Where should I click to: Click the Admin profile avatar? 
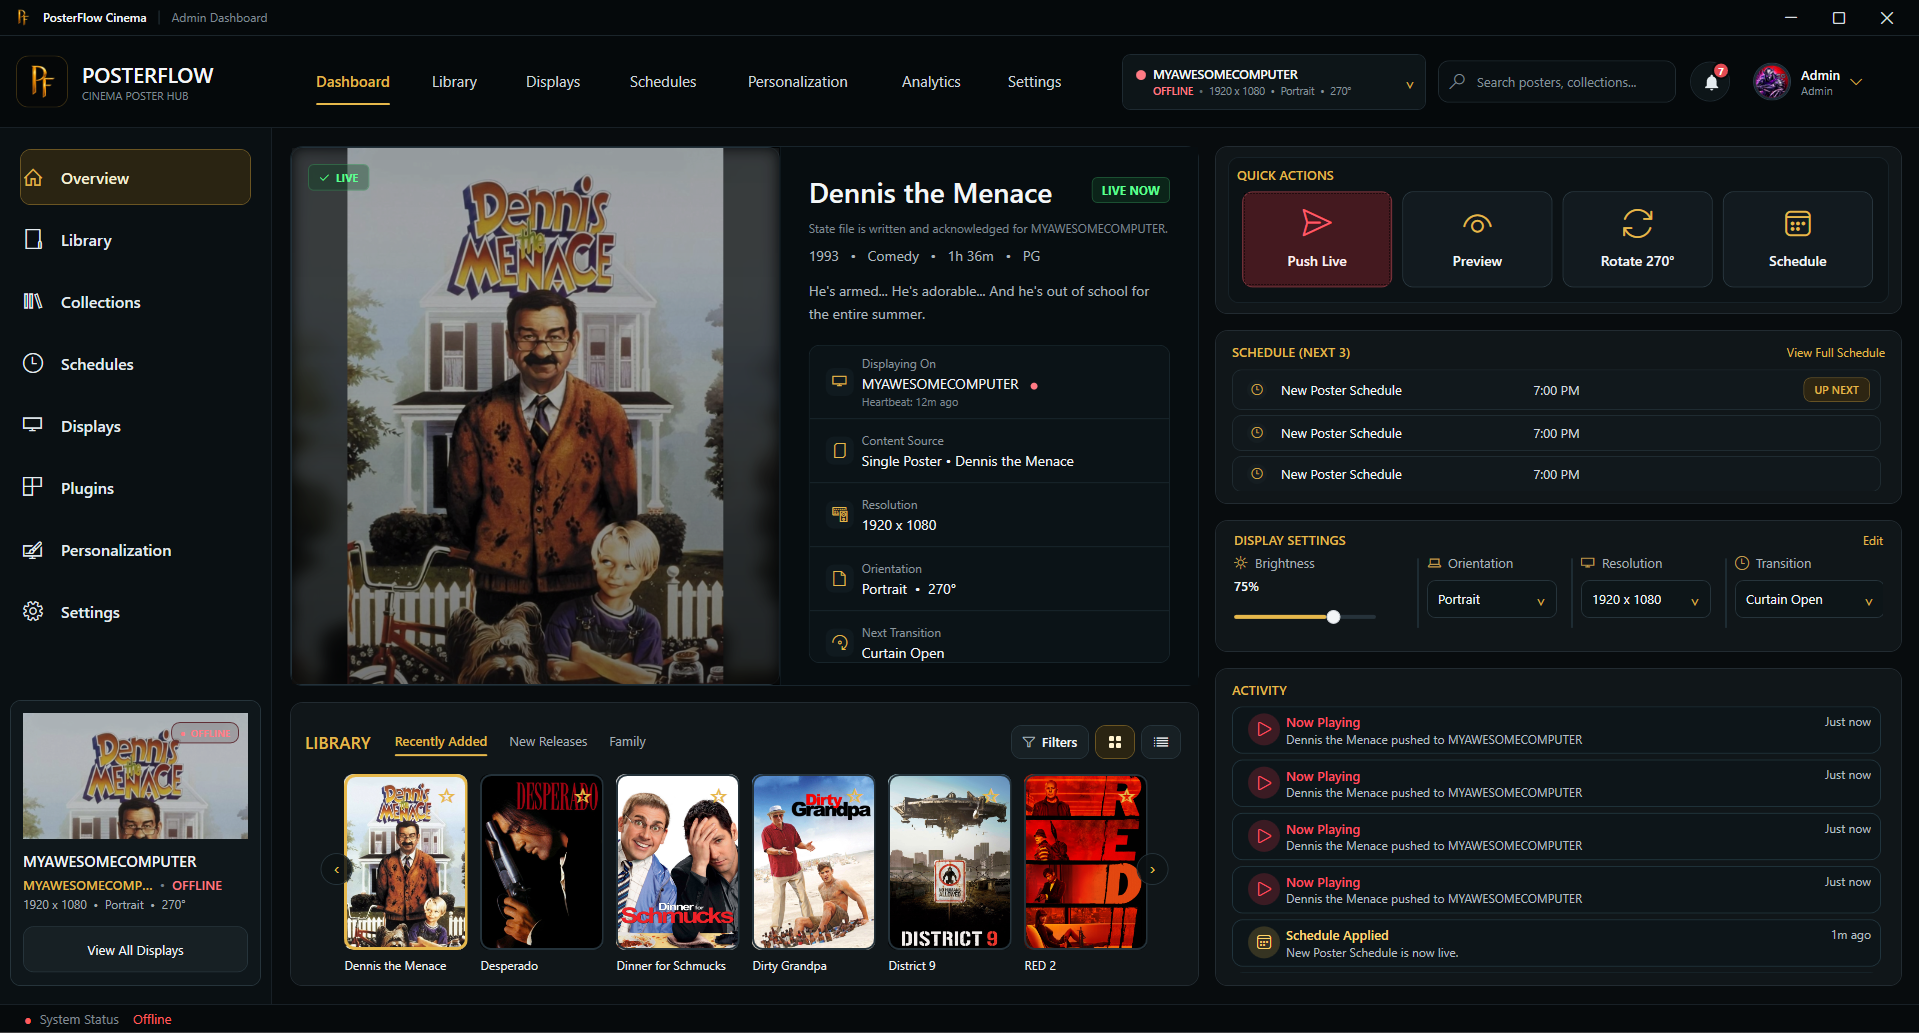coord(1772,82)
